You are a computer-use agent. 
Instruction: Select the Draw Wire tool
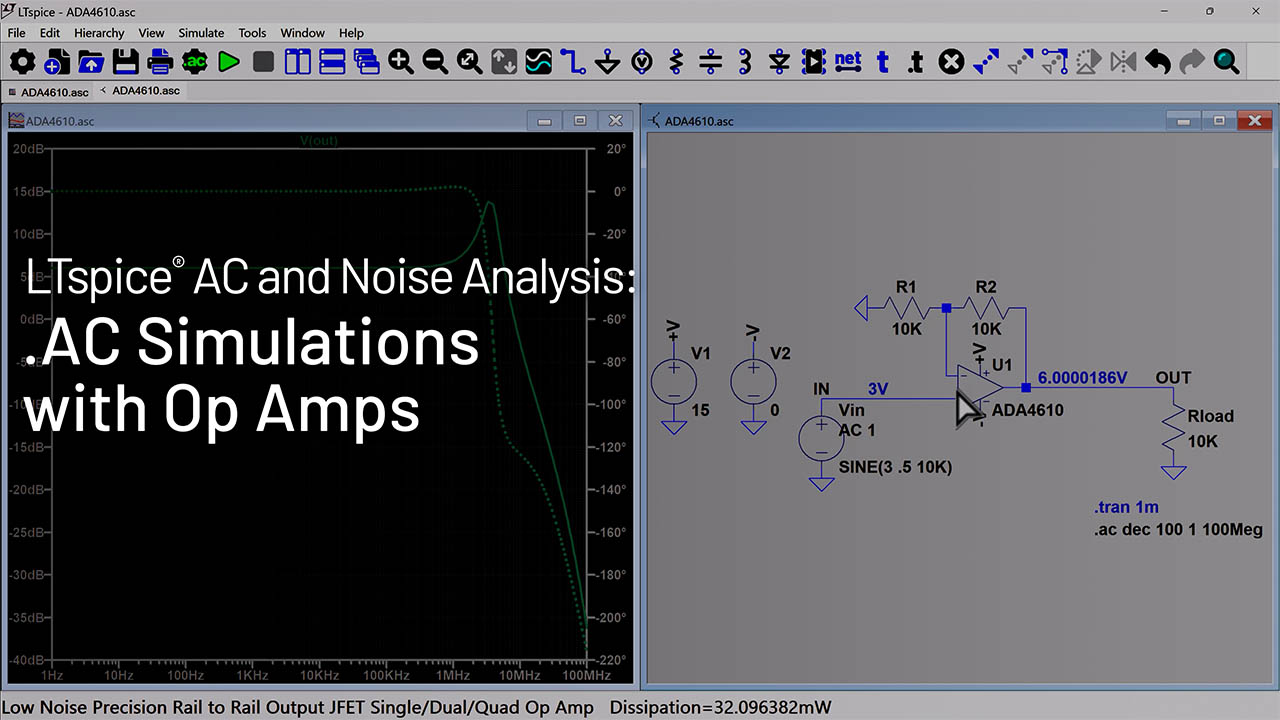click(573, 62)
